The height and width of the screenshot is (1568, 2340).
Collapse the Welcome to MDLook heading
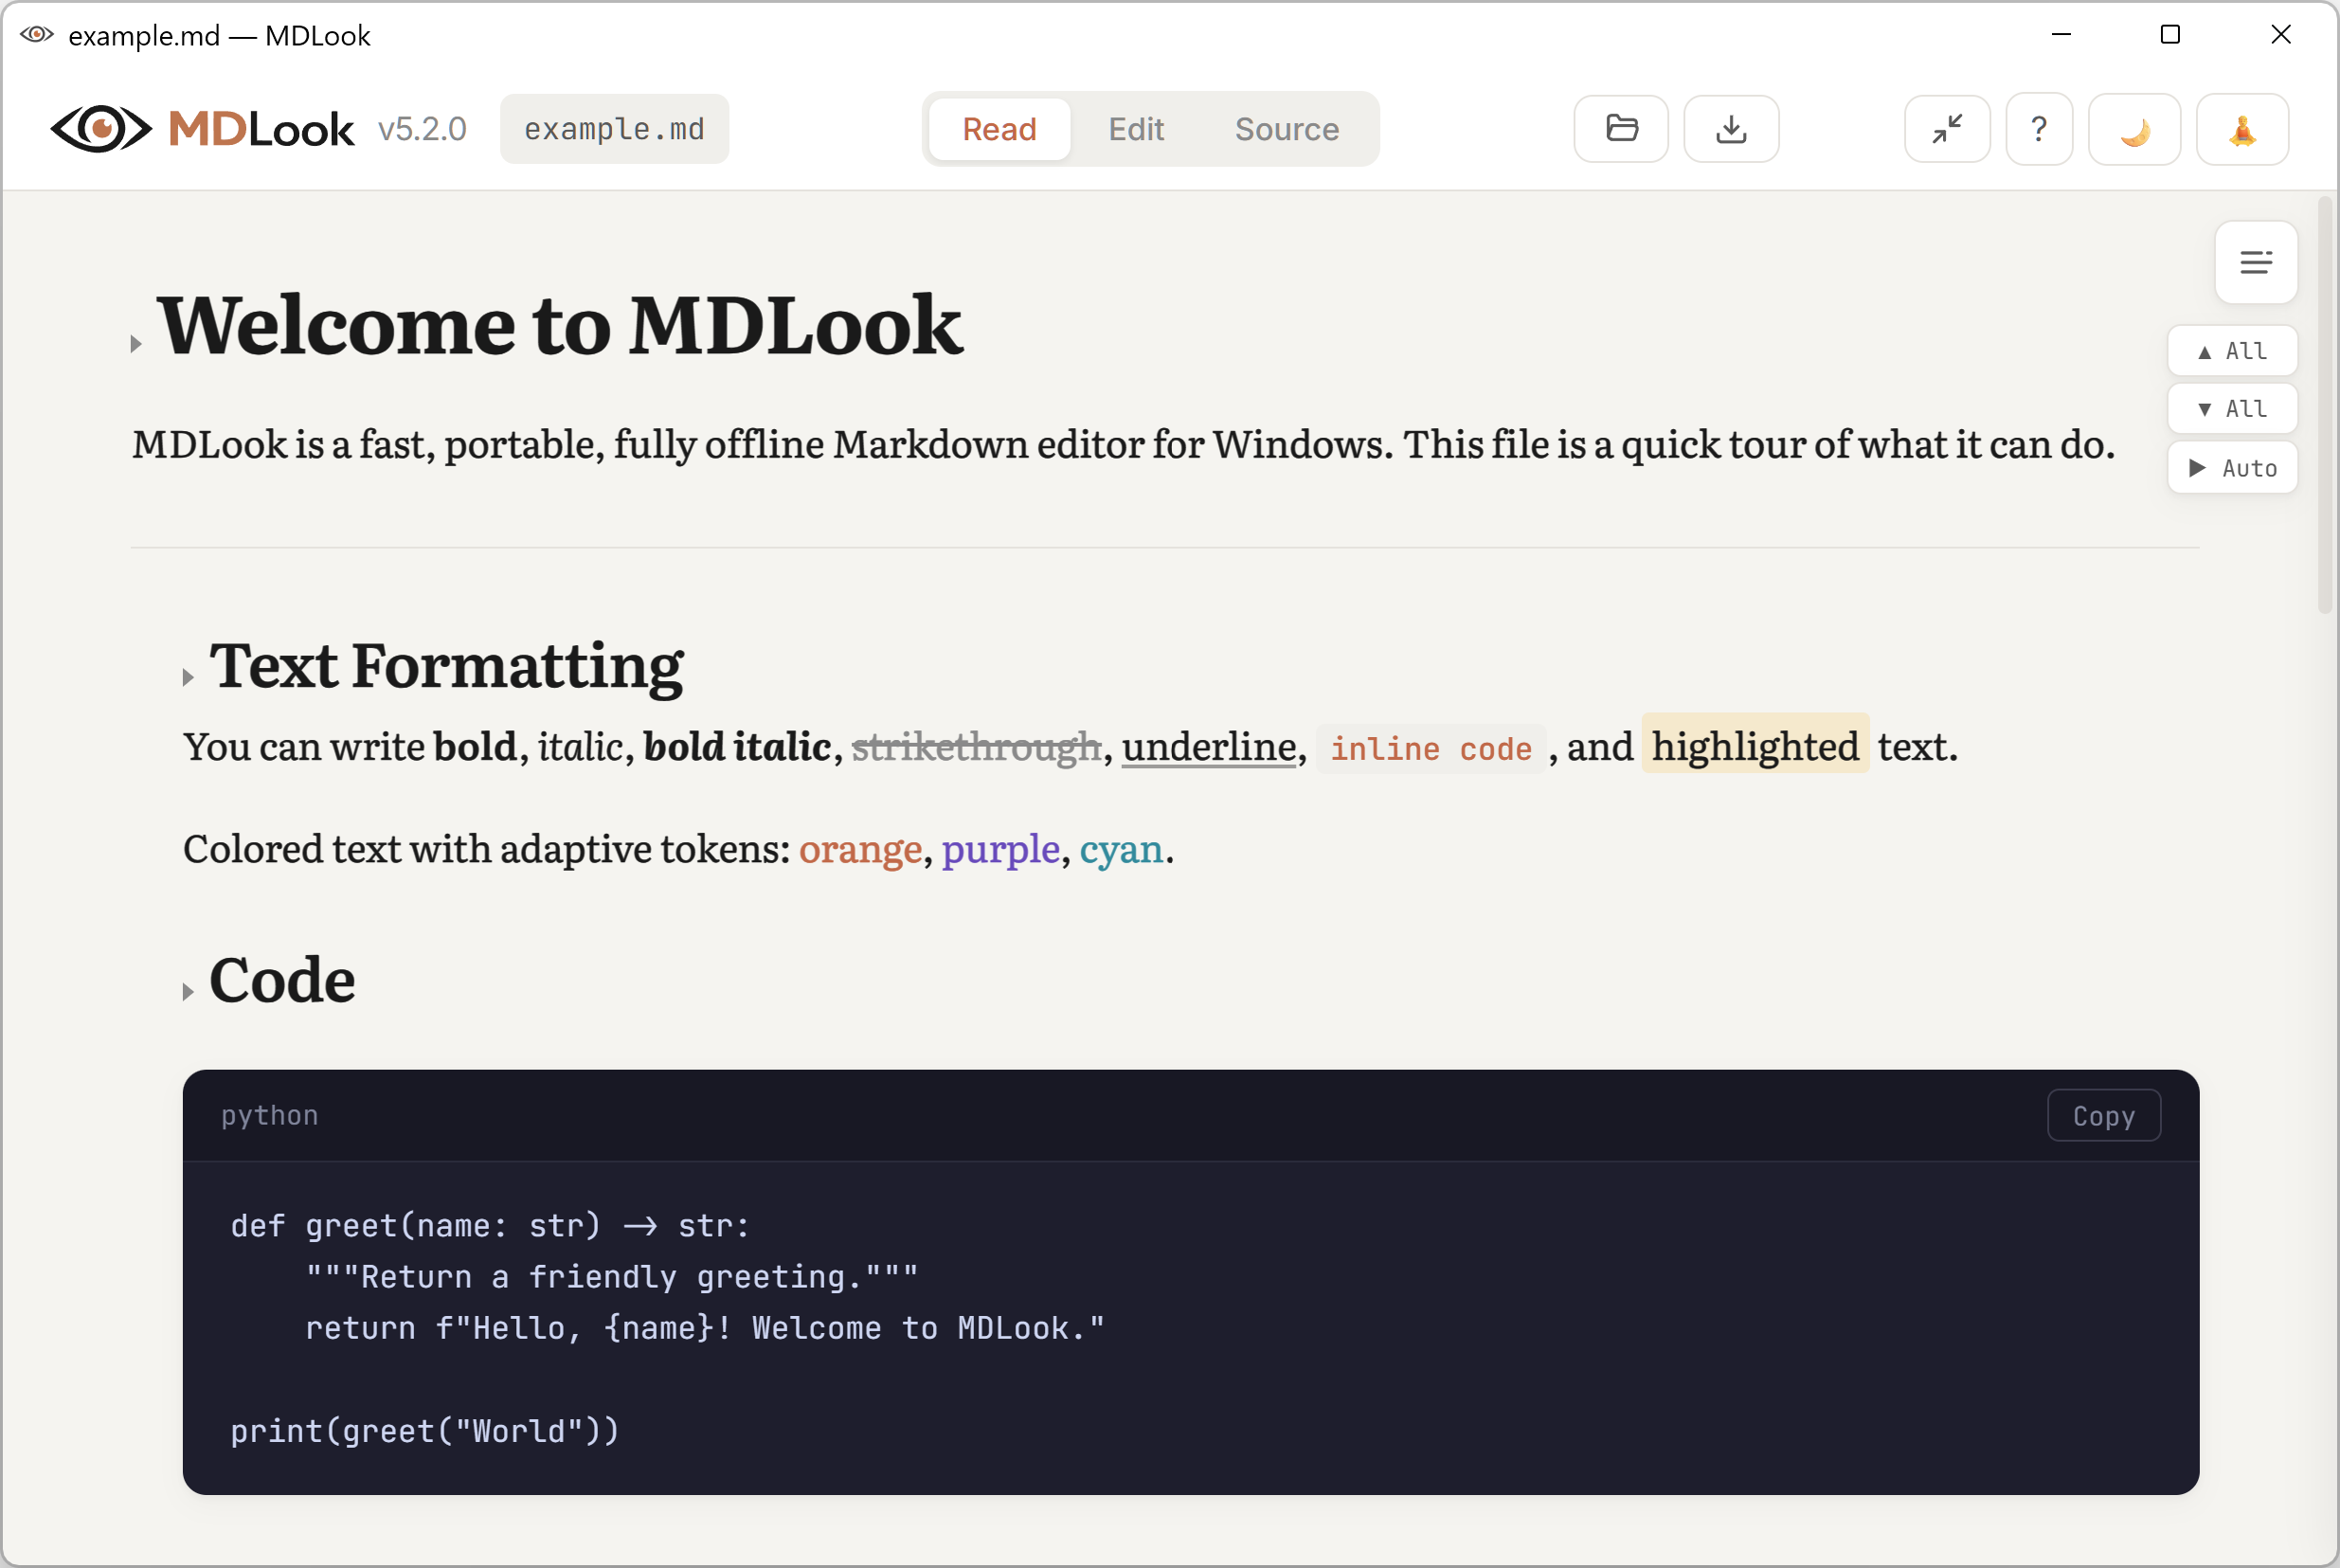[136, 344]
